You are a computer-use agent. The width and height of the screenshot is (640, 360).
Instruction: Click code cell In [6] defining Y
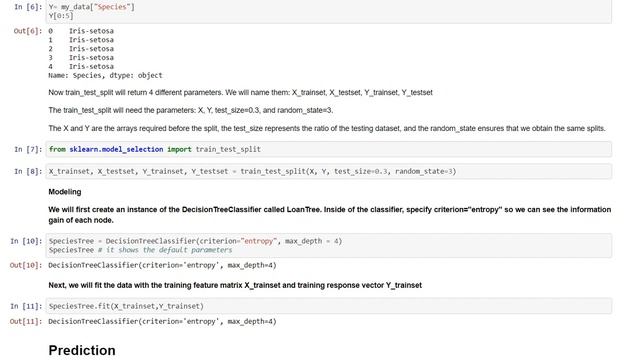click(x=329, y=11)
